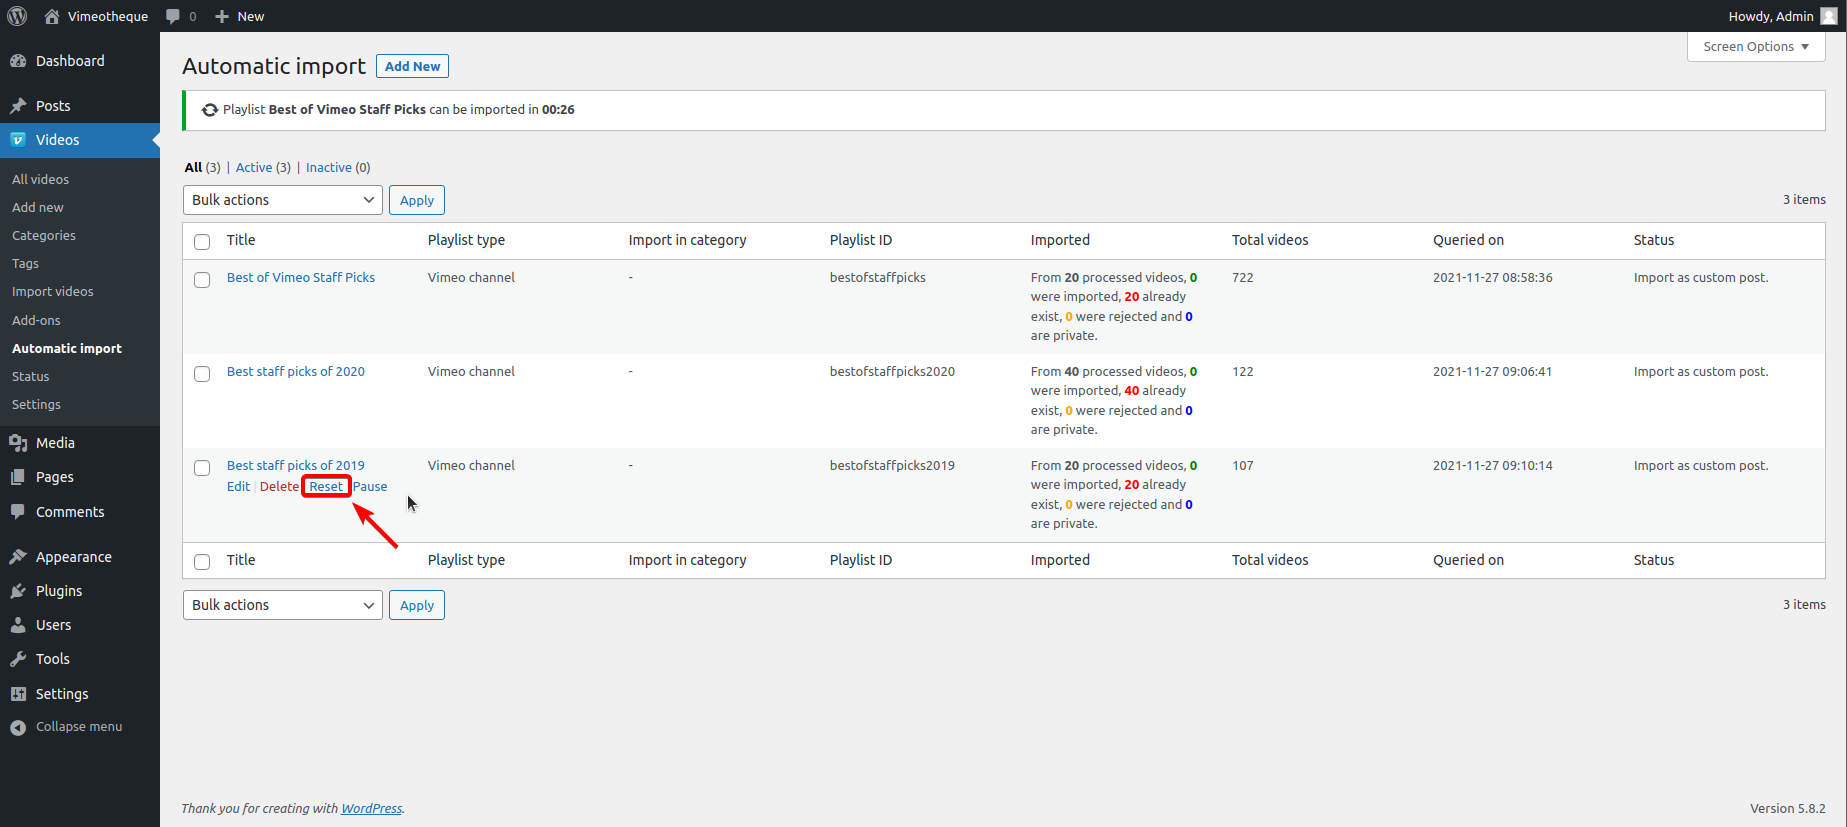The height and width of the screenshot is (827, 1847).
Task: Click the plus New icon in admin bar
Action: (222, 16)
